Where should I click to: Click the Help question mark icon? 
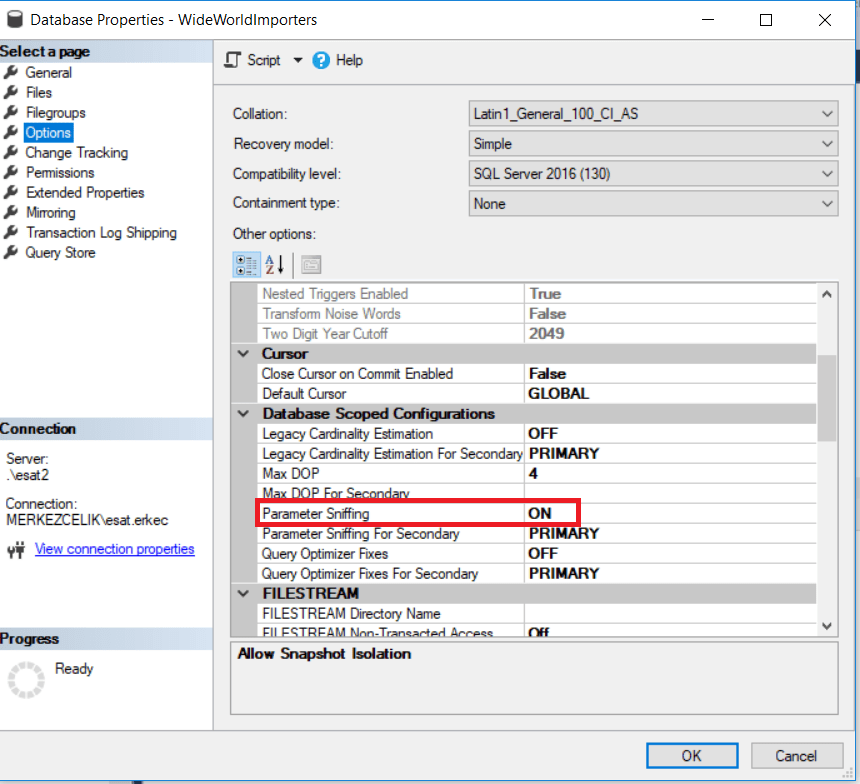321,60
